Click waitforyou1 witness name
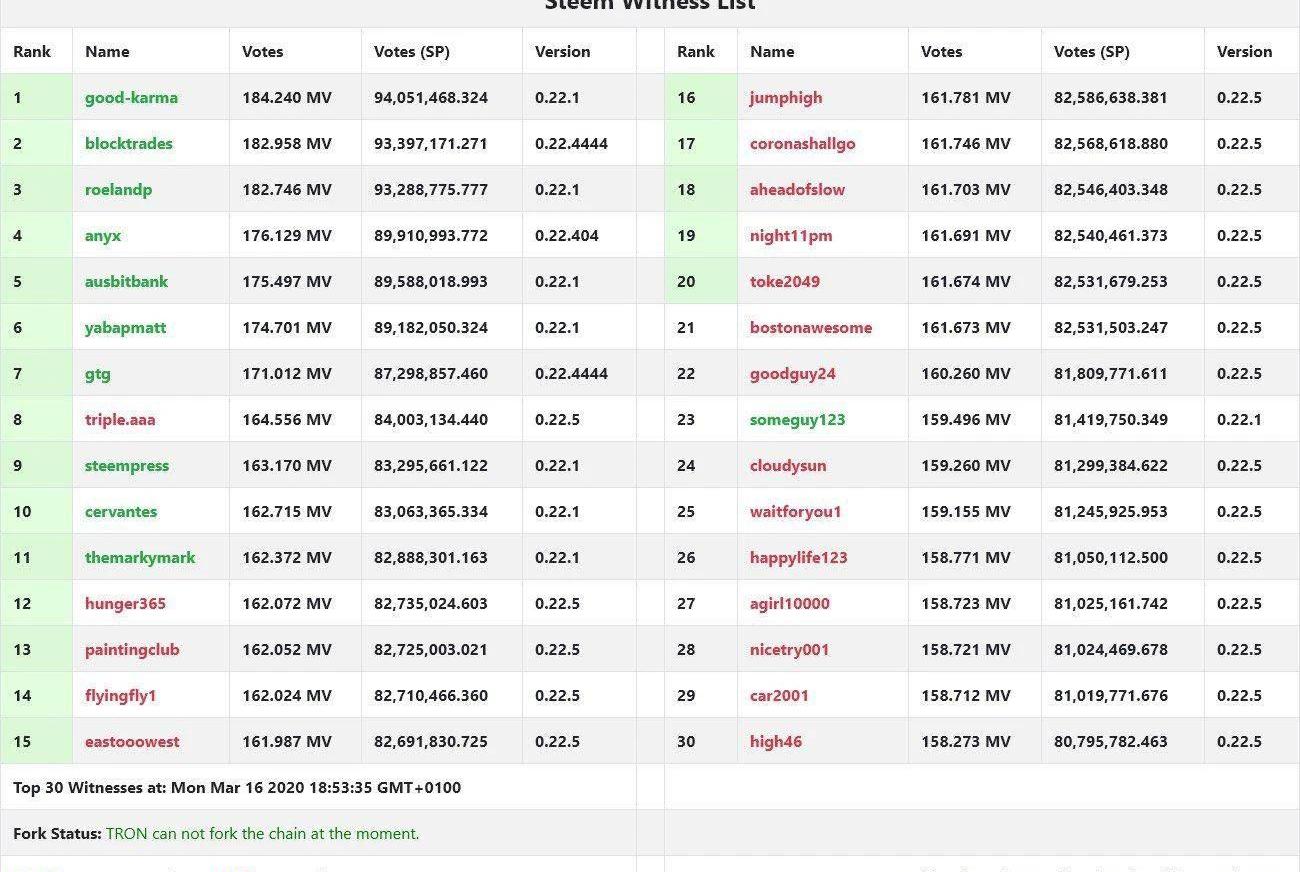This screenshot has height=872, width=1300. pyautogui.click(x=796, y=512)
